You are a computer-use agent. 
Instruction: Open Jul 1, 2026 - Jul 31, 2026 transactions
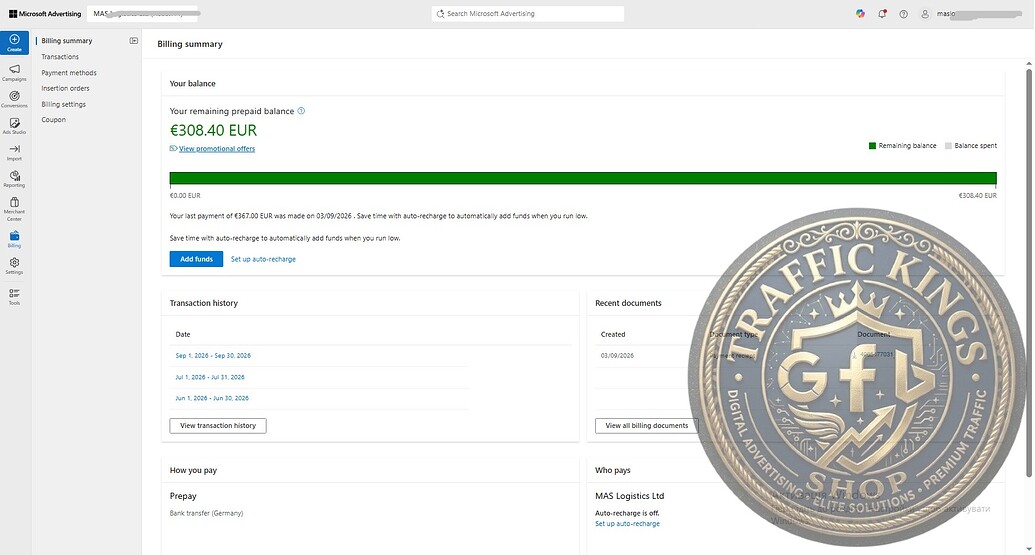point(210,377)
